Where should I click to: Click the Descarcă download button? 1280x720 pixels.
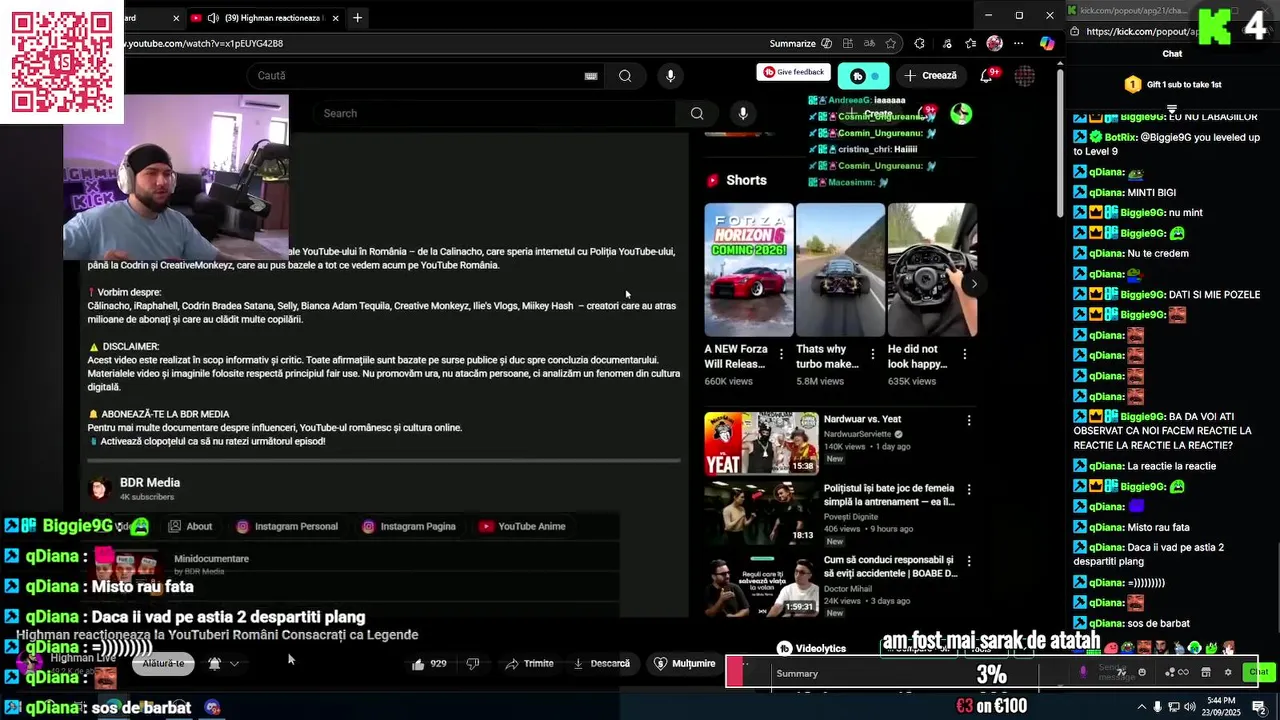click(x=601, y=664)
